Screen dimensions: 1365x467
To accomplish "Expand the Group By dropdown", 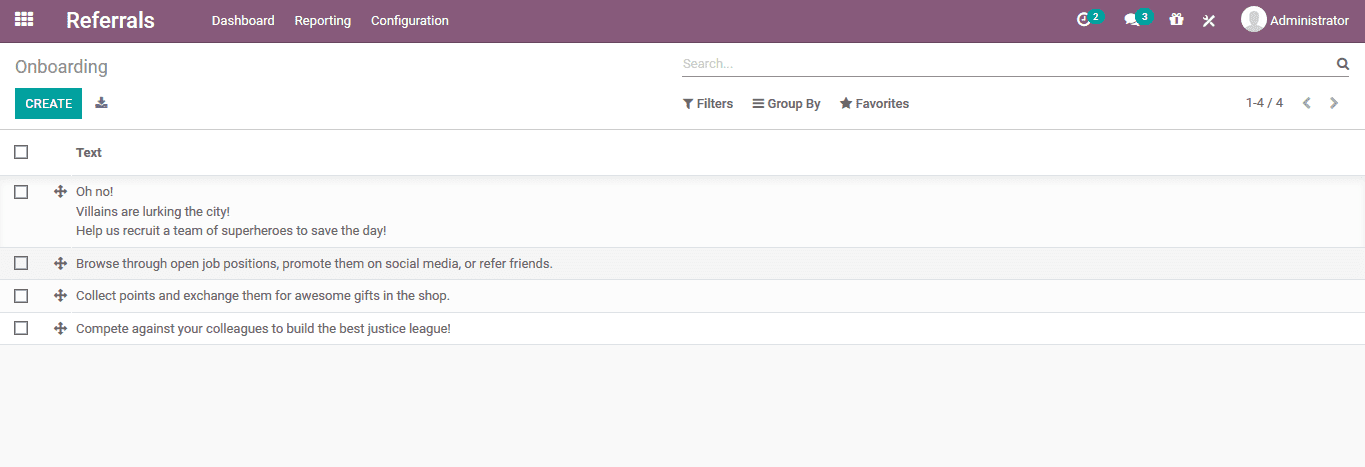I will 786,104.
